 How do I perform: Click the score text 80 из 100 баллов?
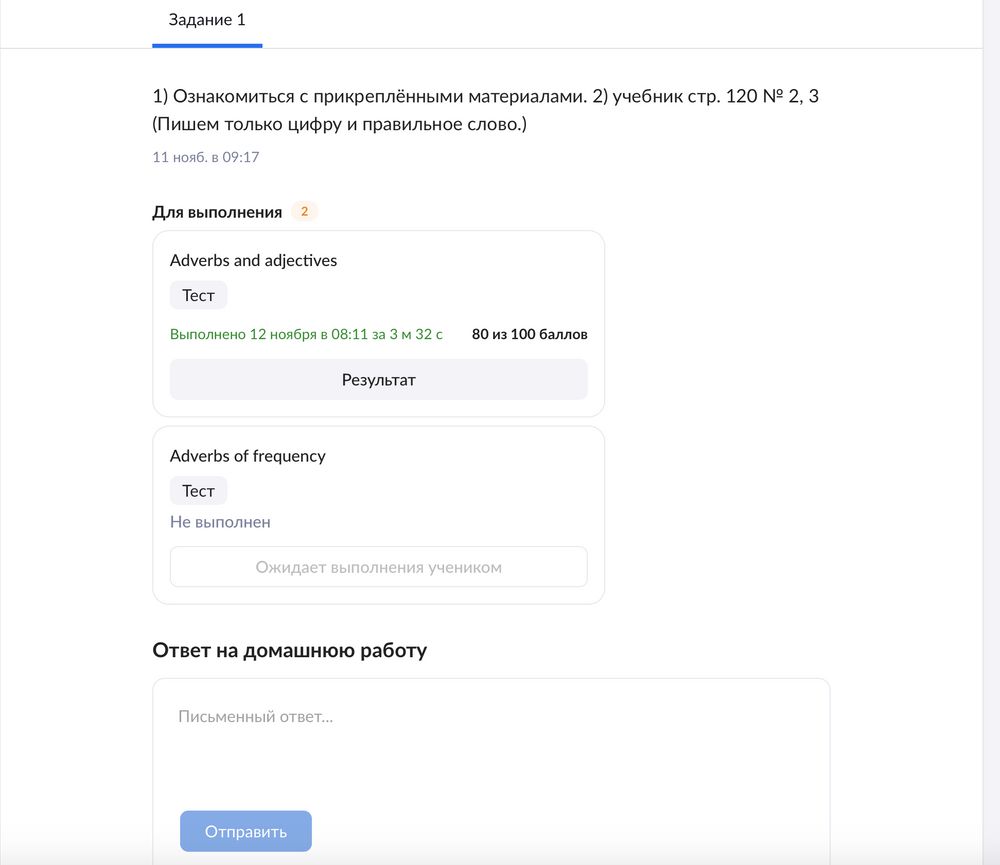(x=529, y=334)
